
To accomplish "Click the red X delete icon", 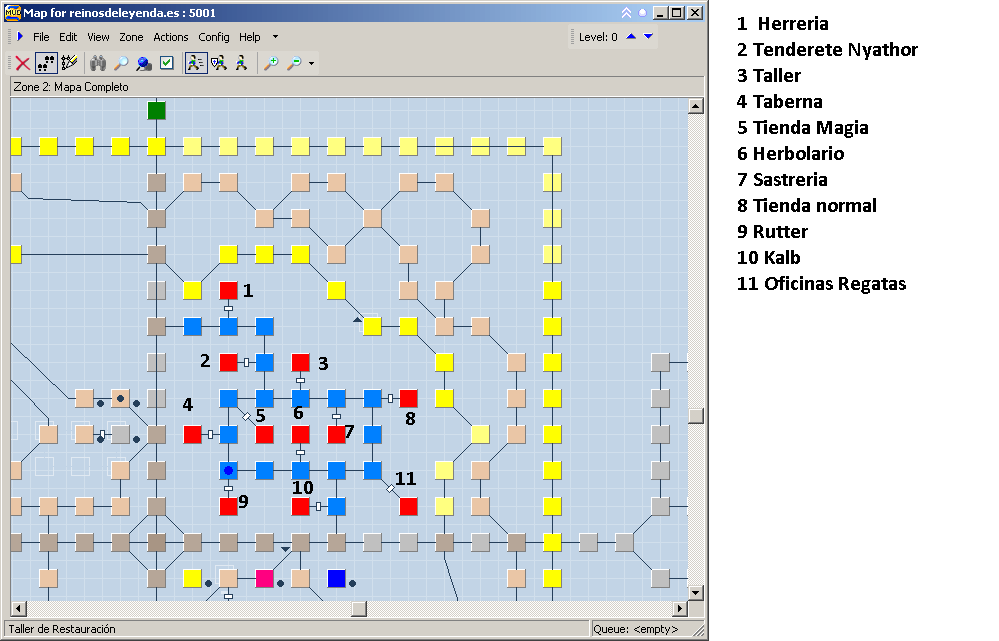I will pos(22,63).
